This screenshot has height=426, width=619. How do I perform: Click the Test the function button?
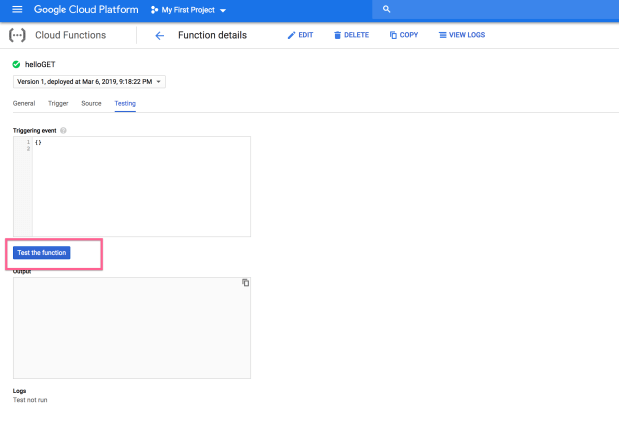pyautogui.click(x=41, y=253)
